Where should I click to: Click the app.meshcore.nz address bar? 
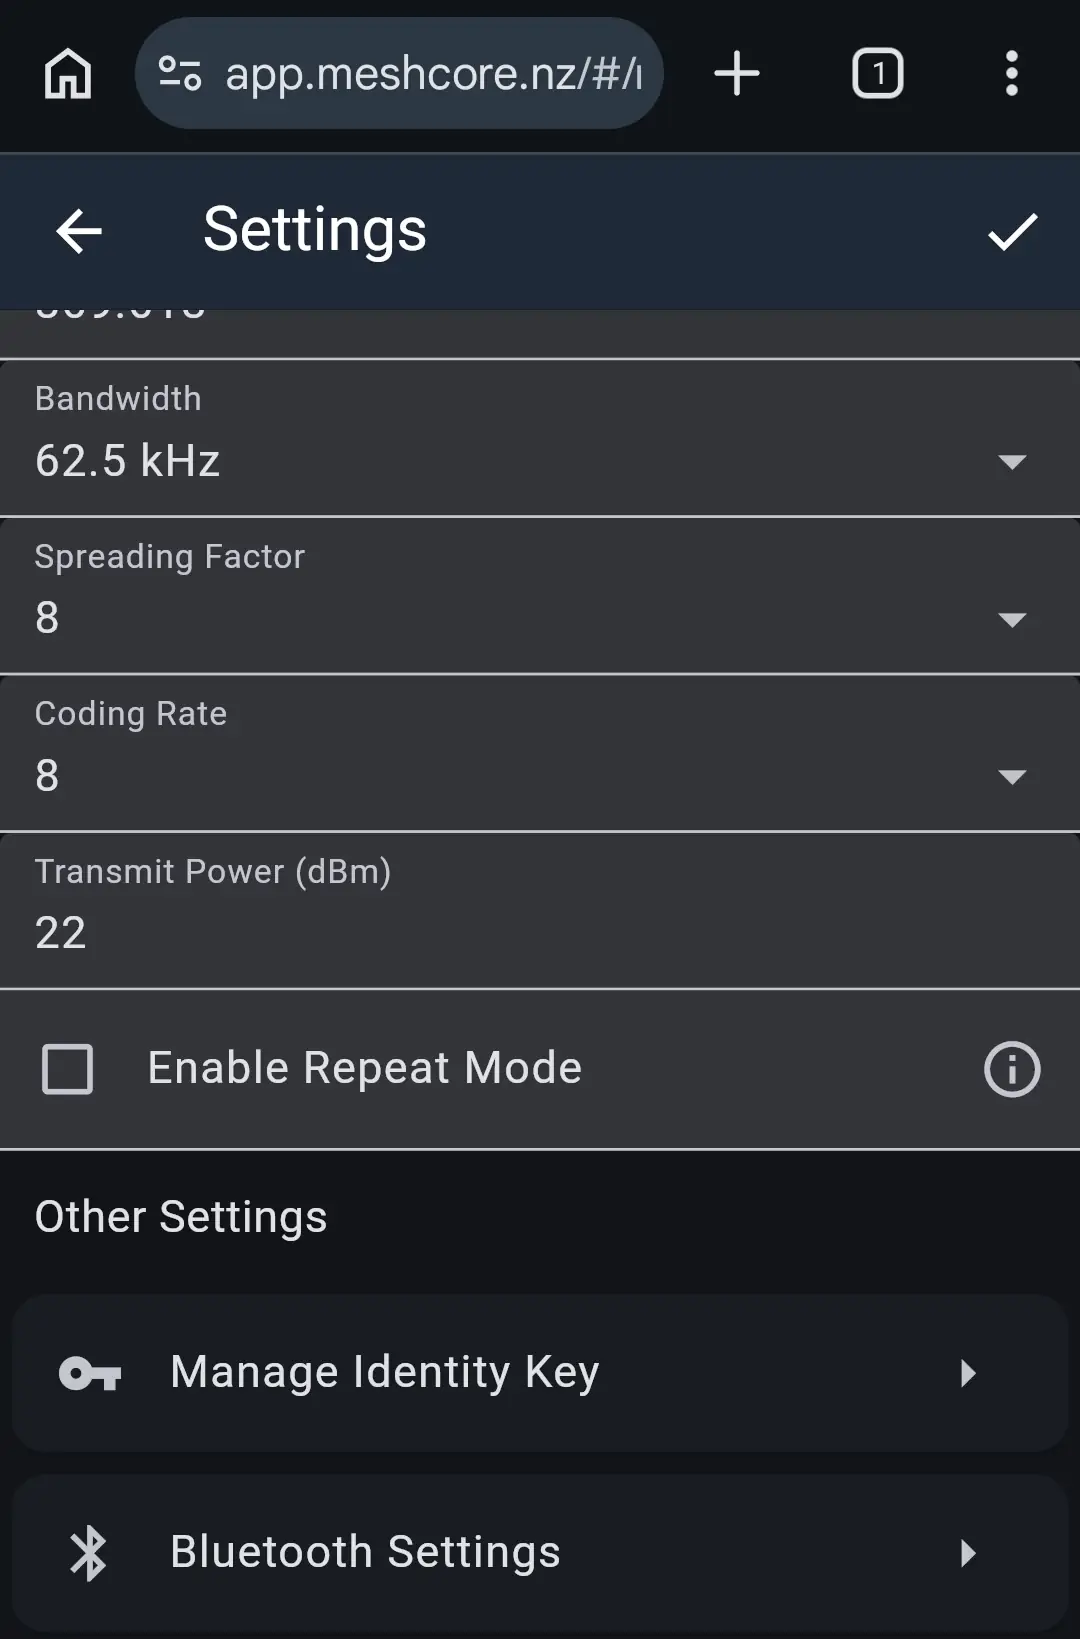[432, 74]
